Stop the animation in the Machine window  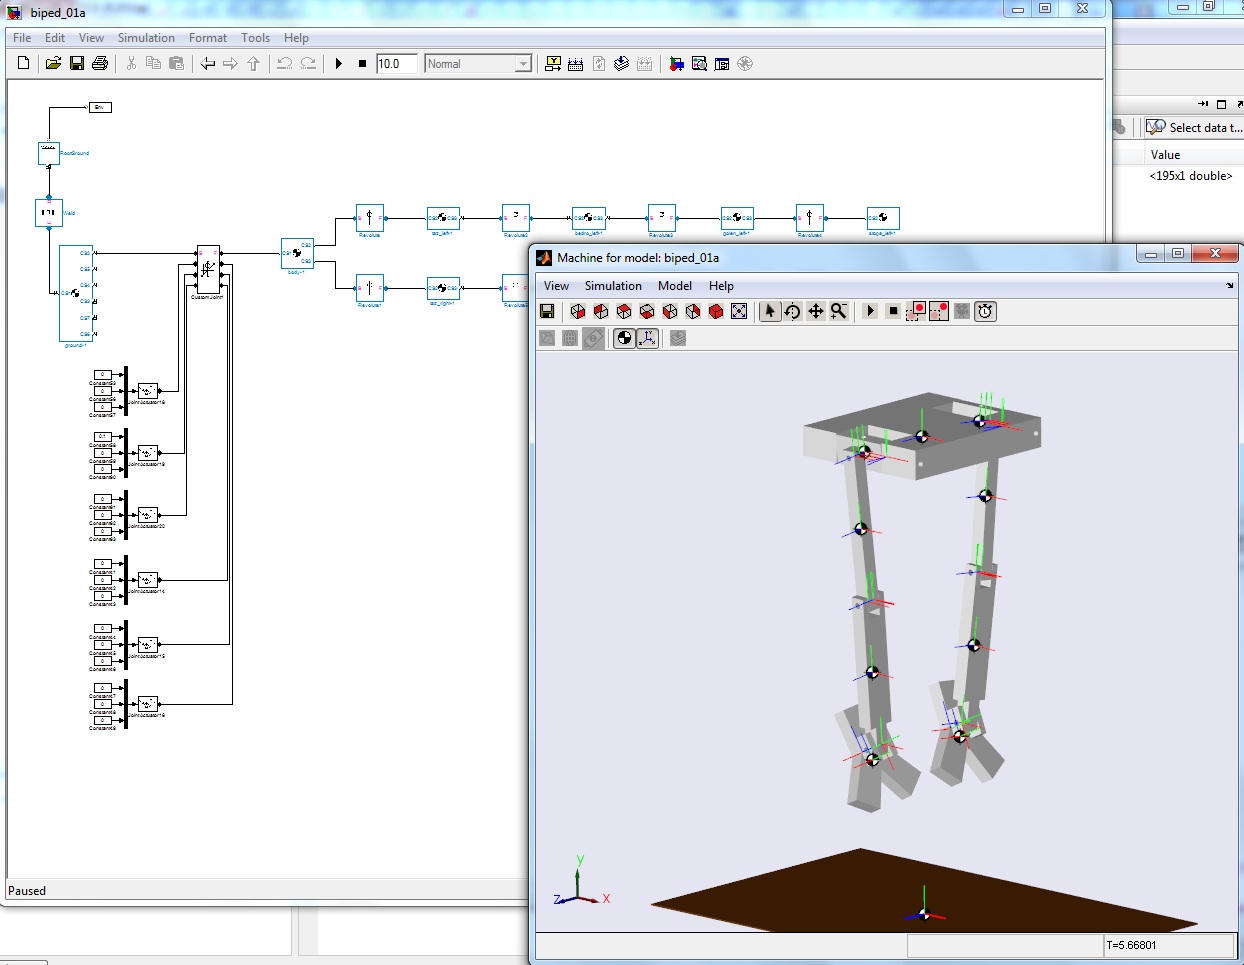coord(893,312)
